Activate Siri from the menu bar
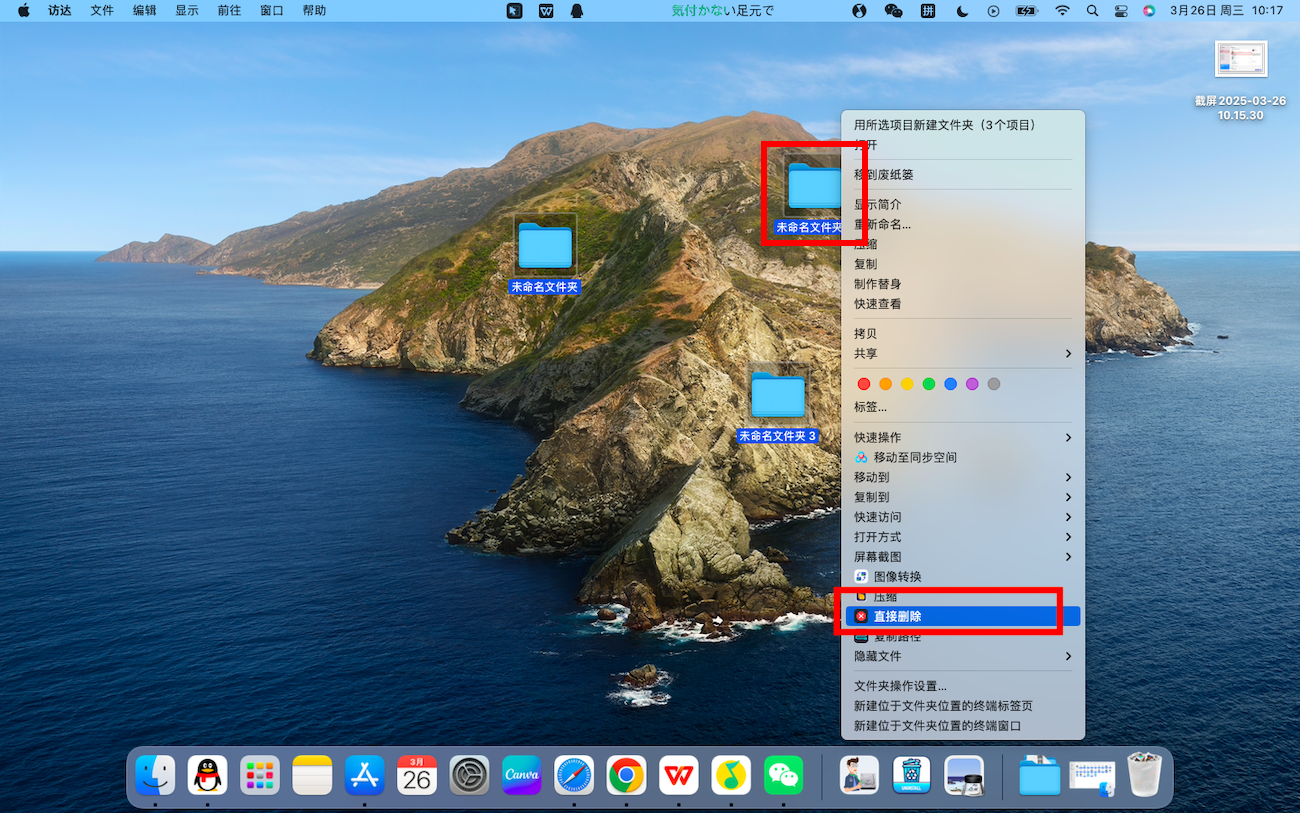This screenshot has height=813, width=1300. tap(1149, 11)
